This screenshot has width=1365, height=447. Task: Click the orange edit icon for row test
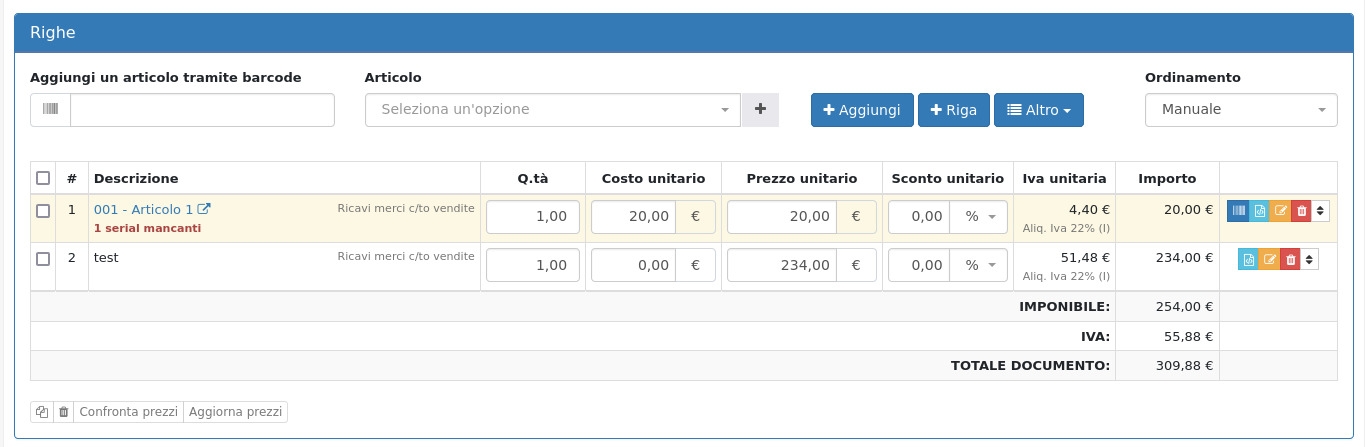(x=1269, y=260)
